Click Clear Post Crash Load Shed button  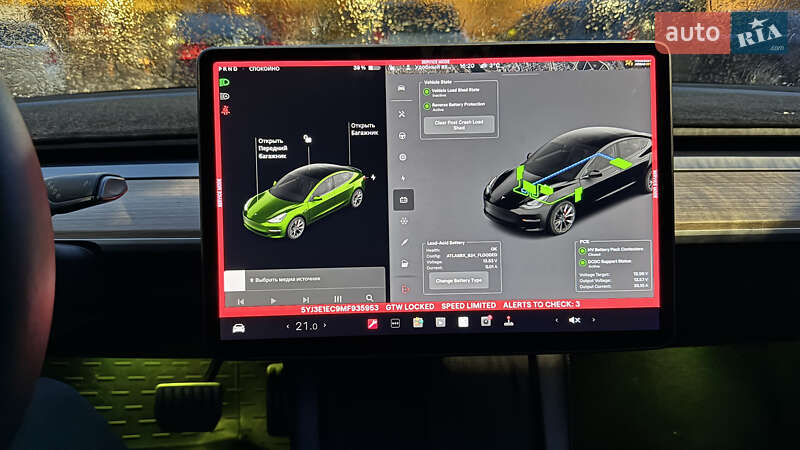459,125
